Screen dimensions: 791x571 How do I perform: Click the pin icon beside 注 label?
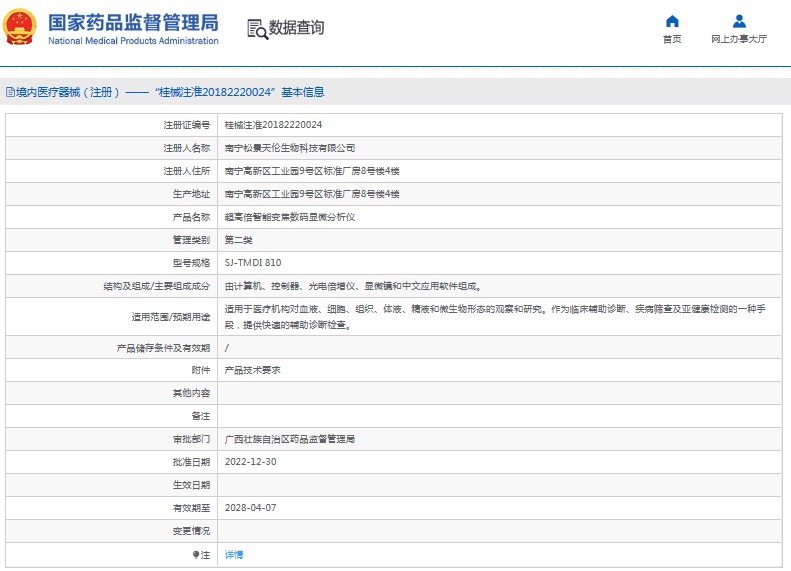196,554
